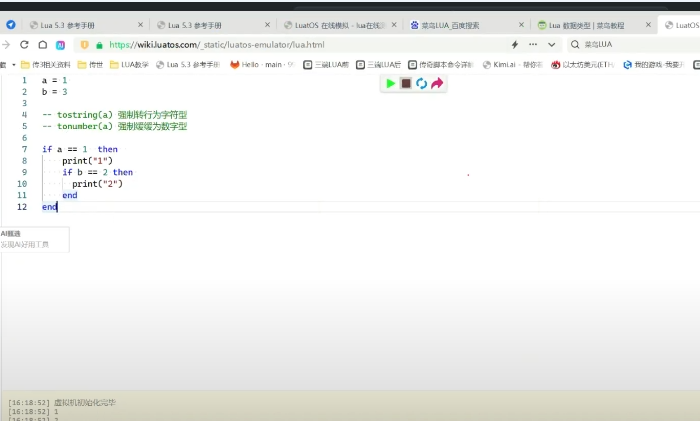Open the Hello · main bookmark

tap(262, 64)
